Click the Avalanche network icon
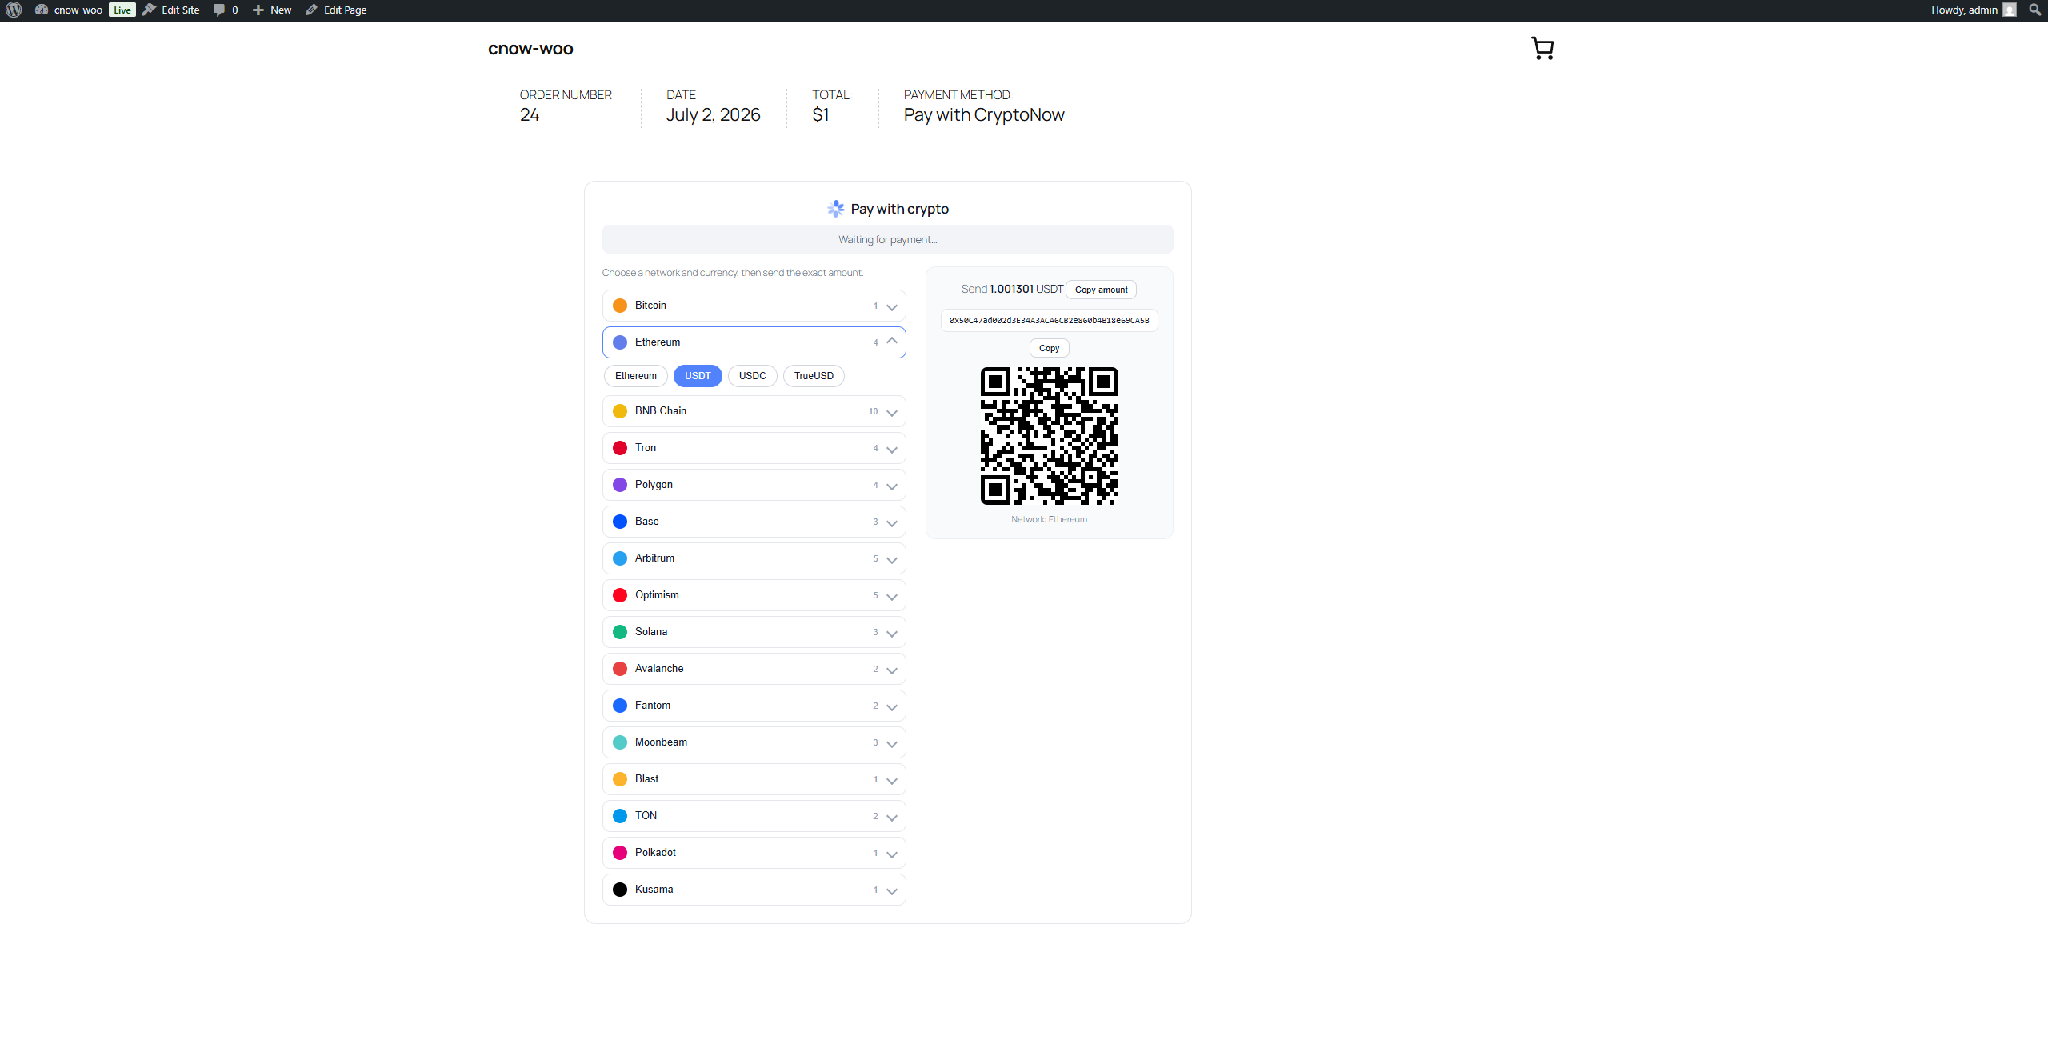 point(620,669)
